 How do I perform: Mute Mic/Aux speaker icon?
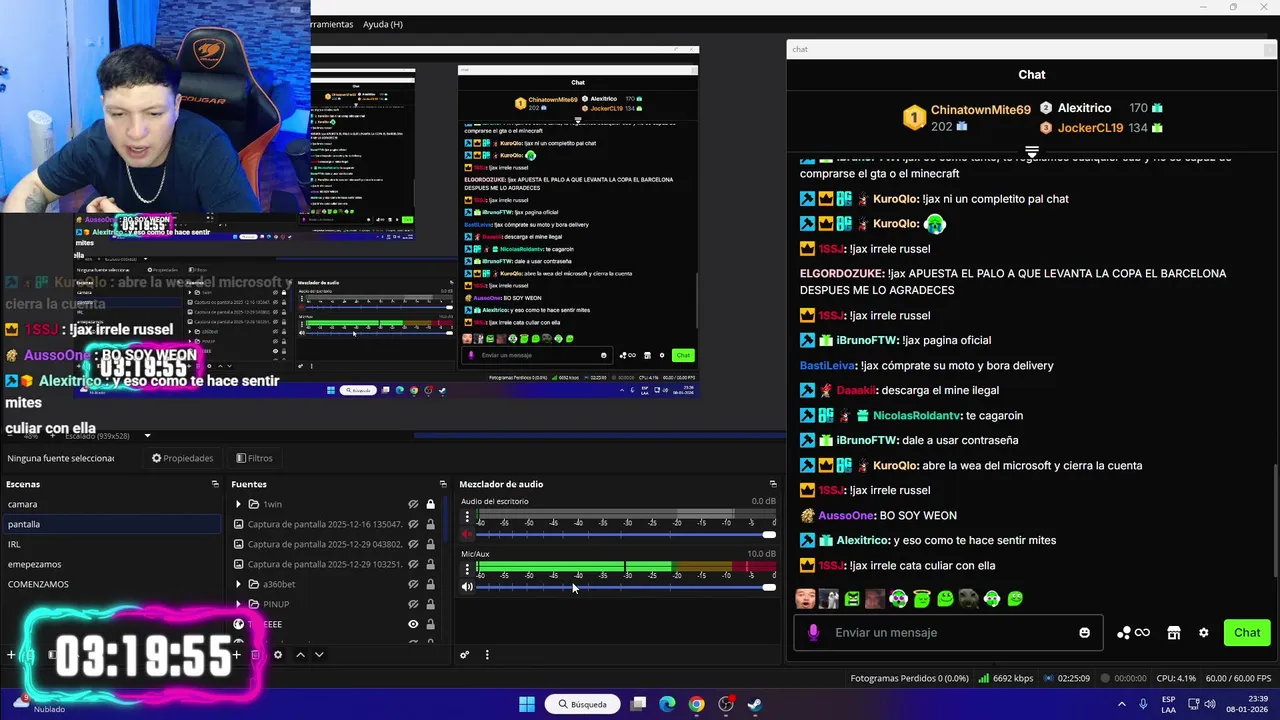click(467, 587)
